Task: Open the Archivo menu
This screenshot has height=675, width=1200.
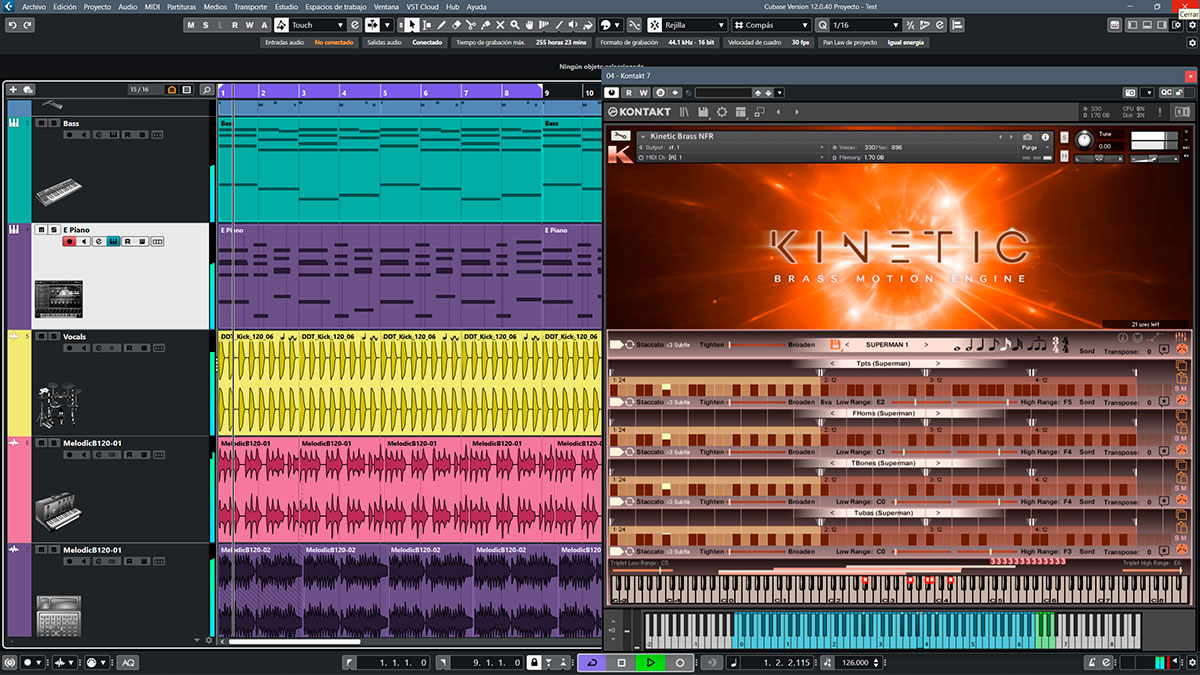Action: (35, 6)
